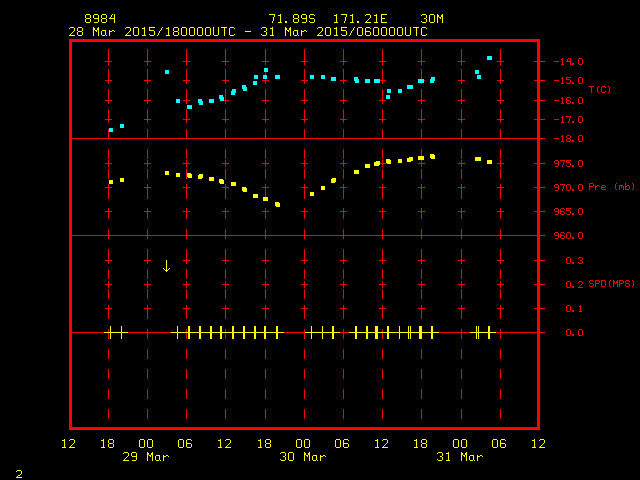This screenshot has height=480, width=640.
Task: Select the 'SPD(MPS)' axis title
Action: [x=611, y=284]
